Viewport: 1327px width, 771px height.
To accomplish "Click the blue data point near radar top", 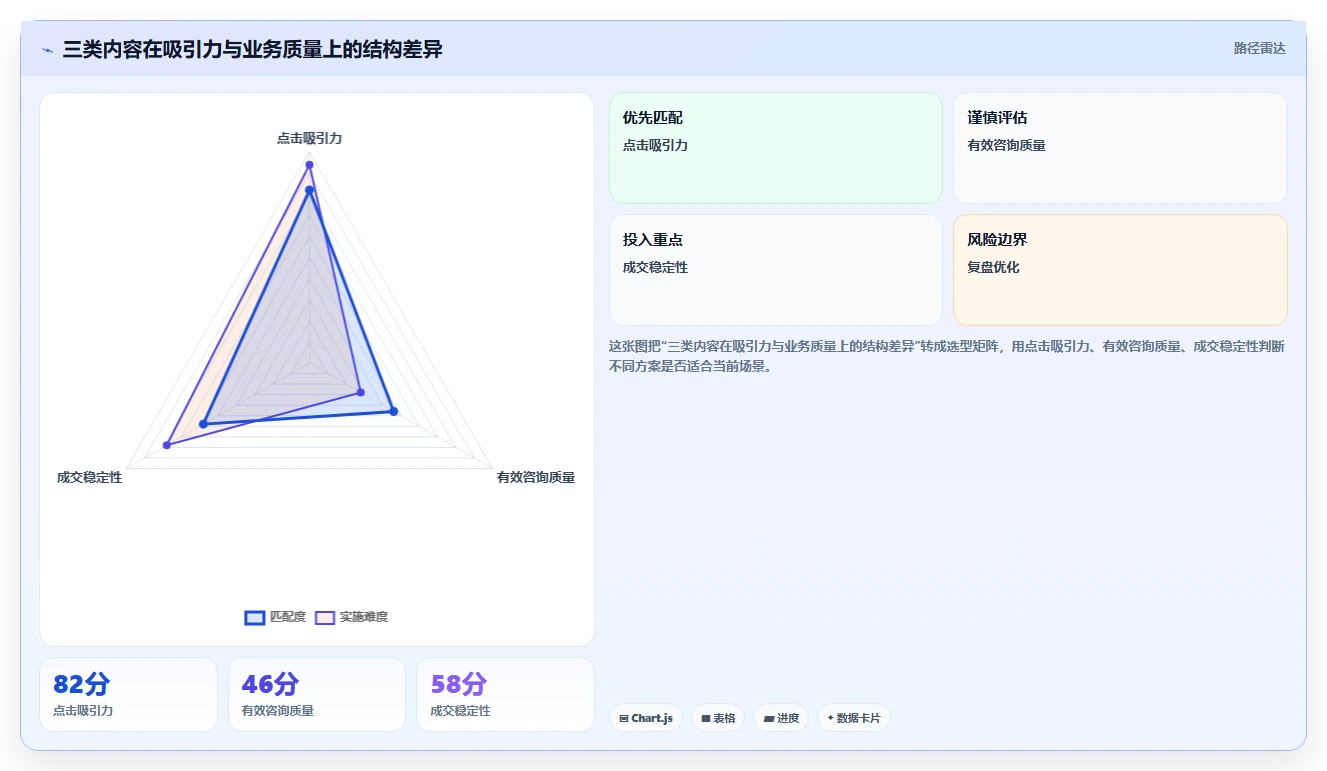I will [x=310, y=190].
